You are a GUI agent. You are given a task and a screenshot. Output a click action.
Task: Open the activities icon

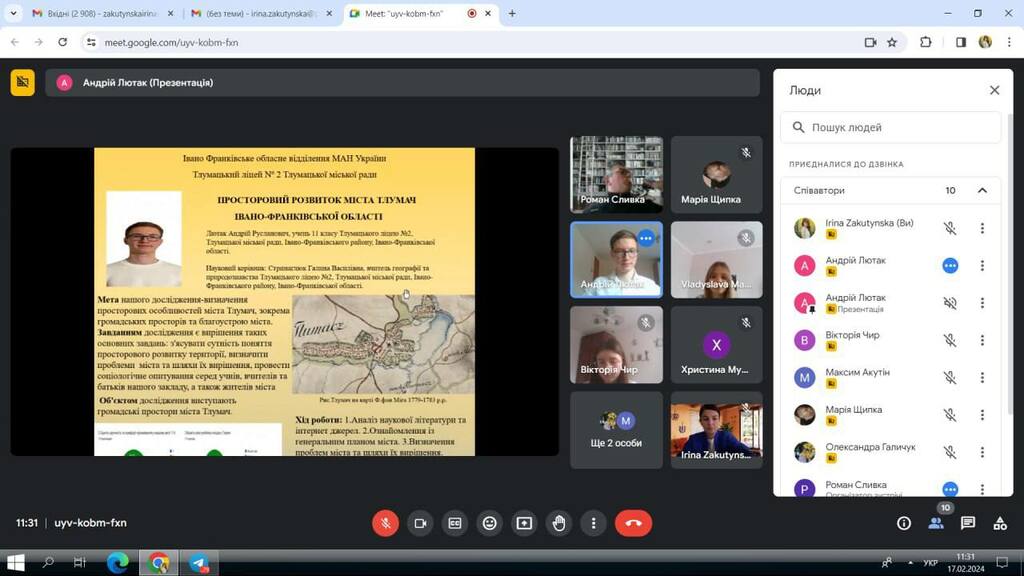(x=1000, y=523)
